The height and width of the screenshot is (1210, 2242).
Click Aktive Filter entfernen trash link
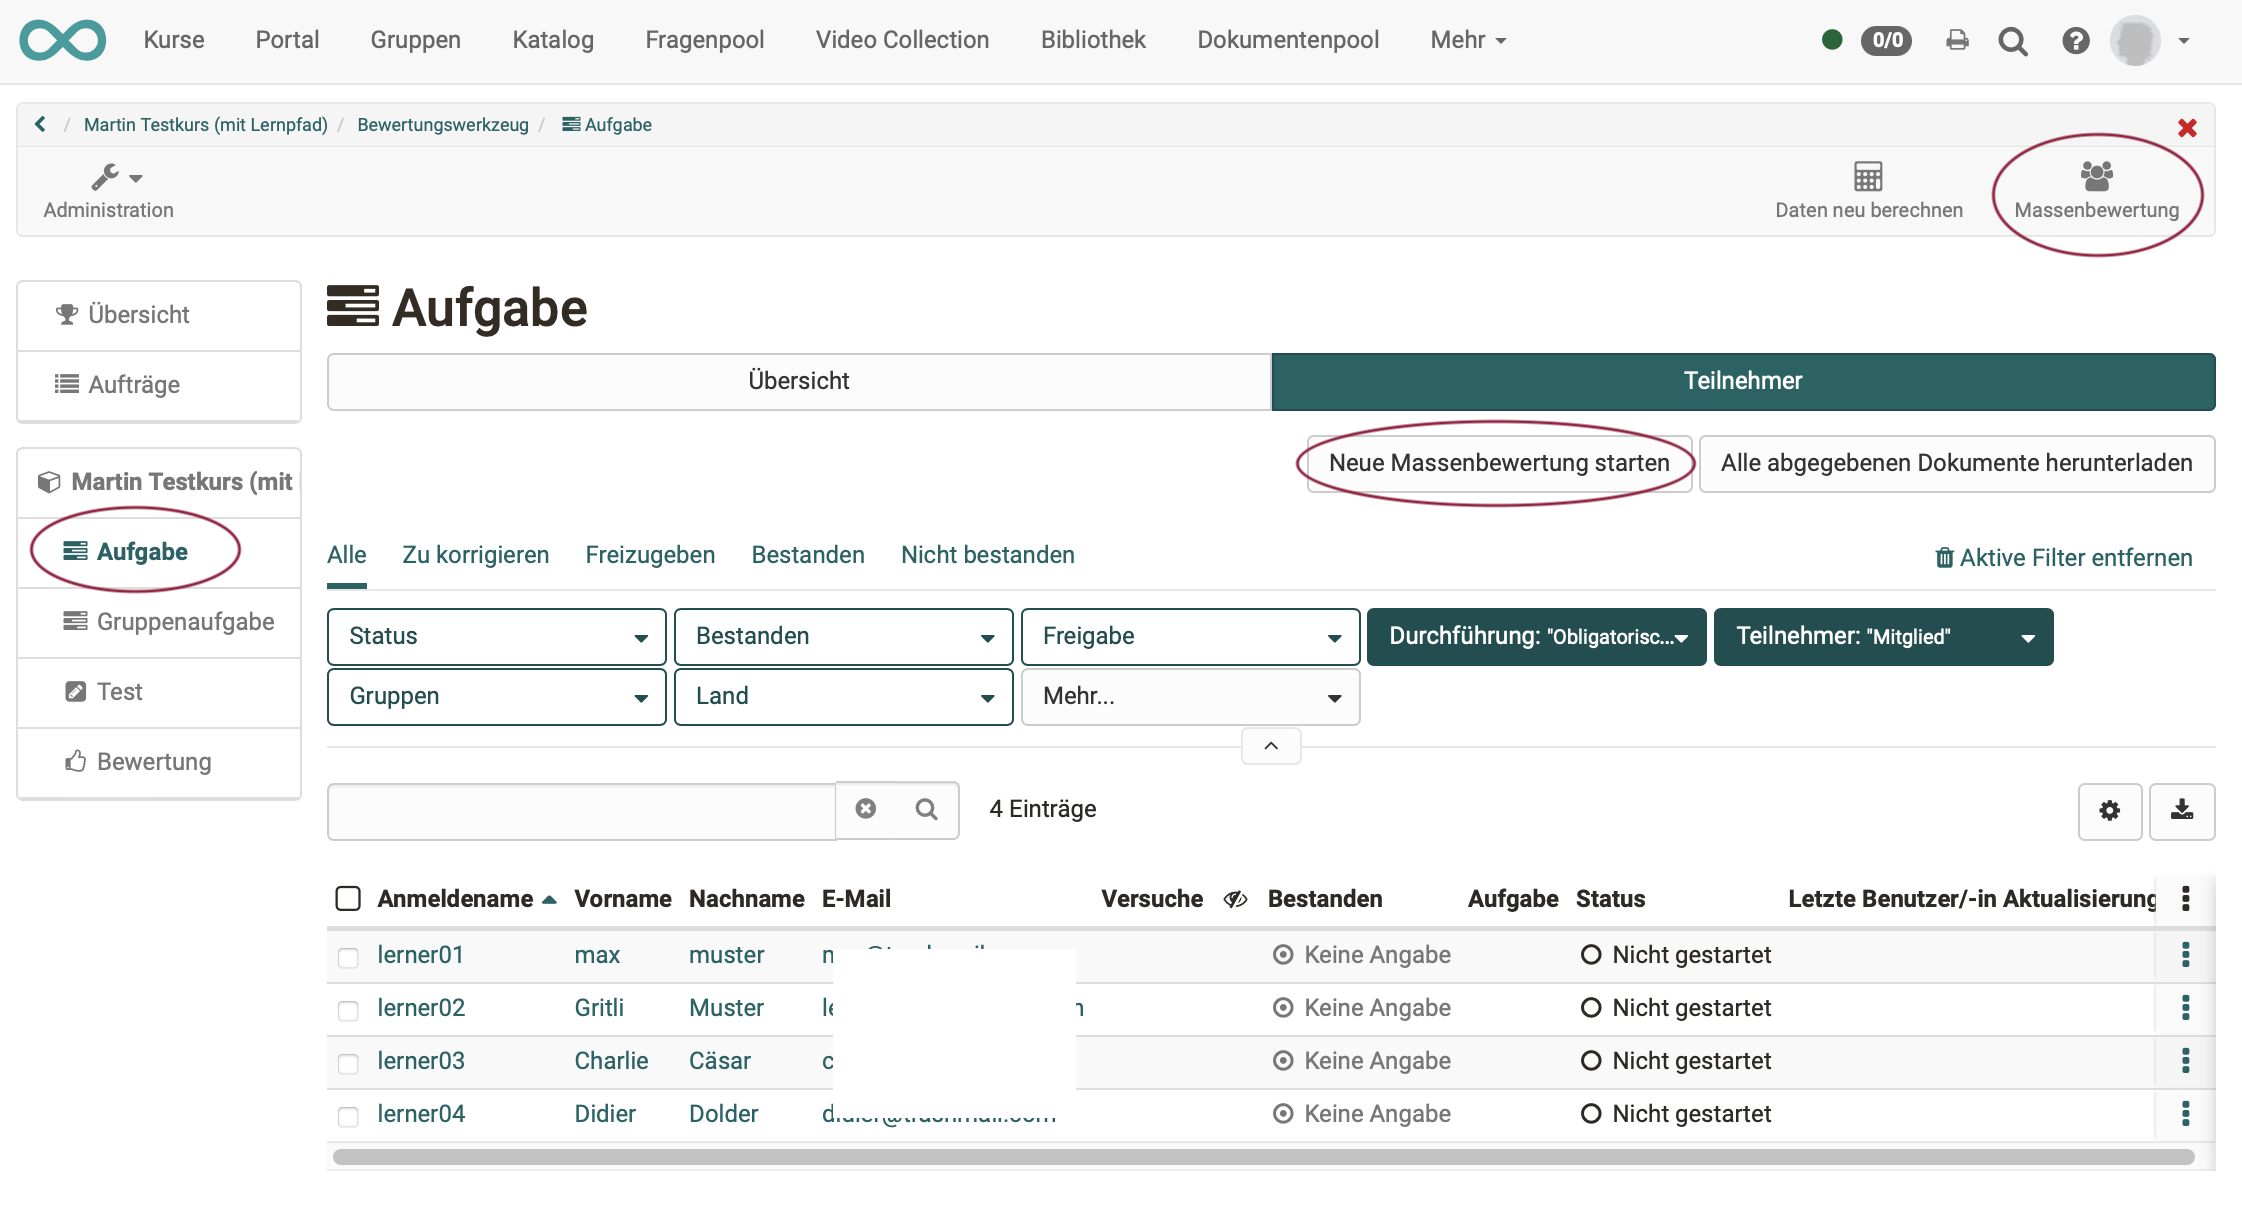2064,558
